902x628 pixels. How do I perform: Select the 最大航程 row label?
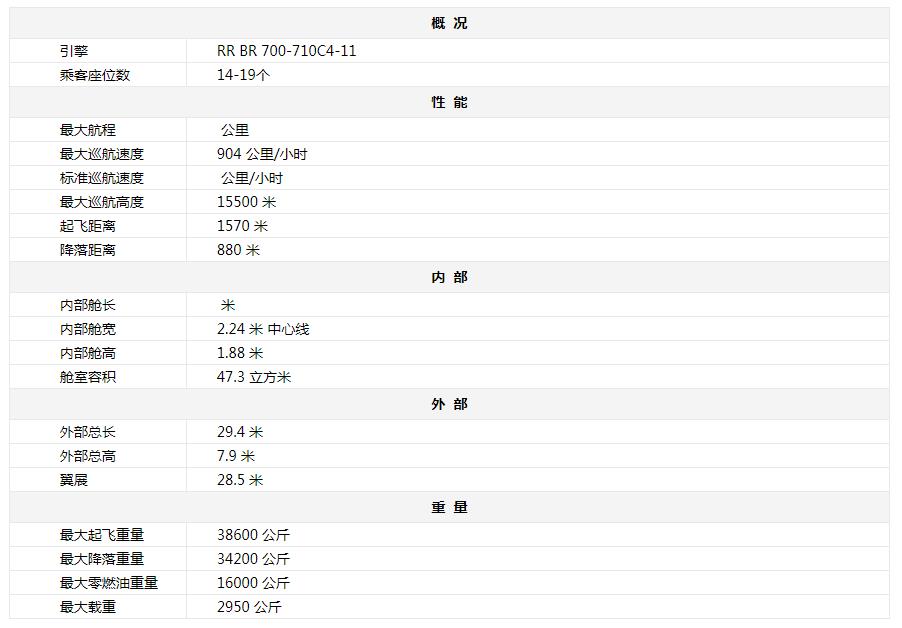click(88, 130)
